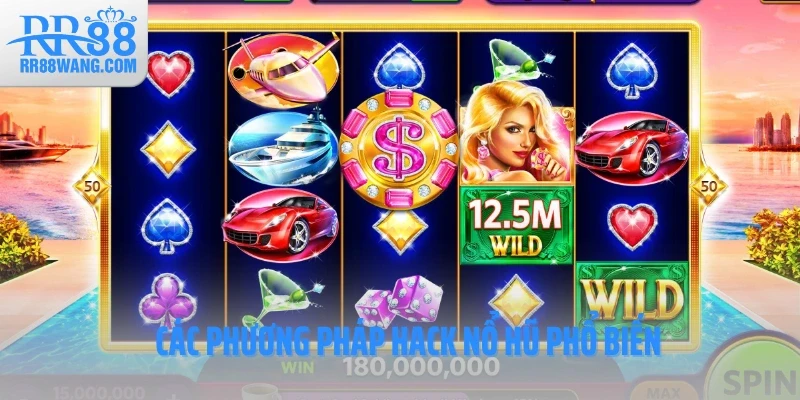800x400 pixels.
Task: Click the blue spade in fifth reel
Action: click(632, 70)
